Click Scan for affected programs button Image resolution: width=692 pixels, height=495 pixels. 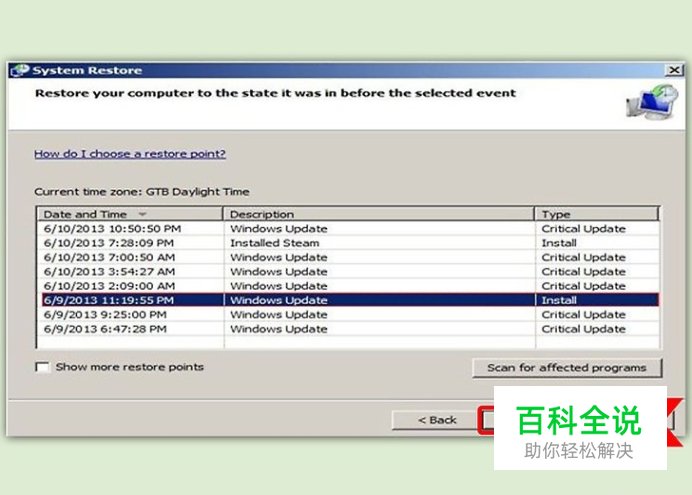pyautogui.click(x=567, y=368)
